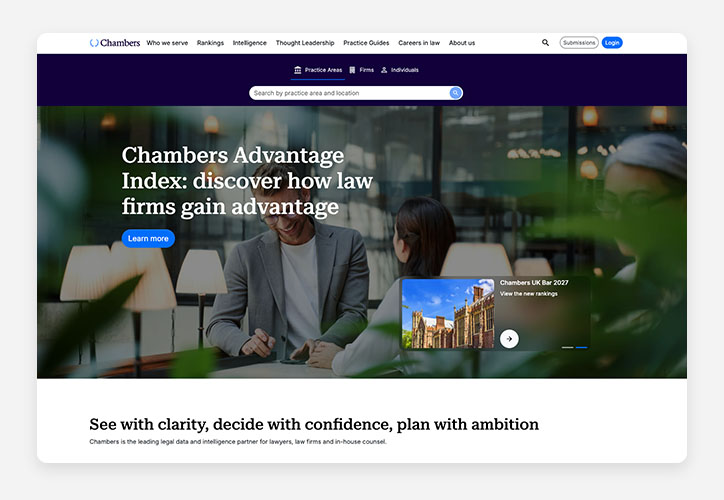Click the Chambers UK Bar 2027 title
The width and height of the screenshot is (724, 500).
[x=534, y=283]
